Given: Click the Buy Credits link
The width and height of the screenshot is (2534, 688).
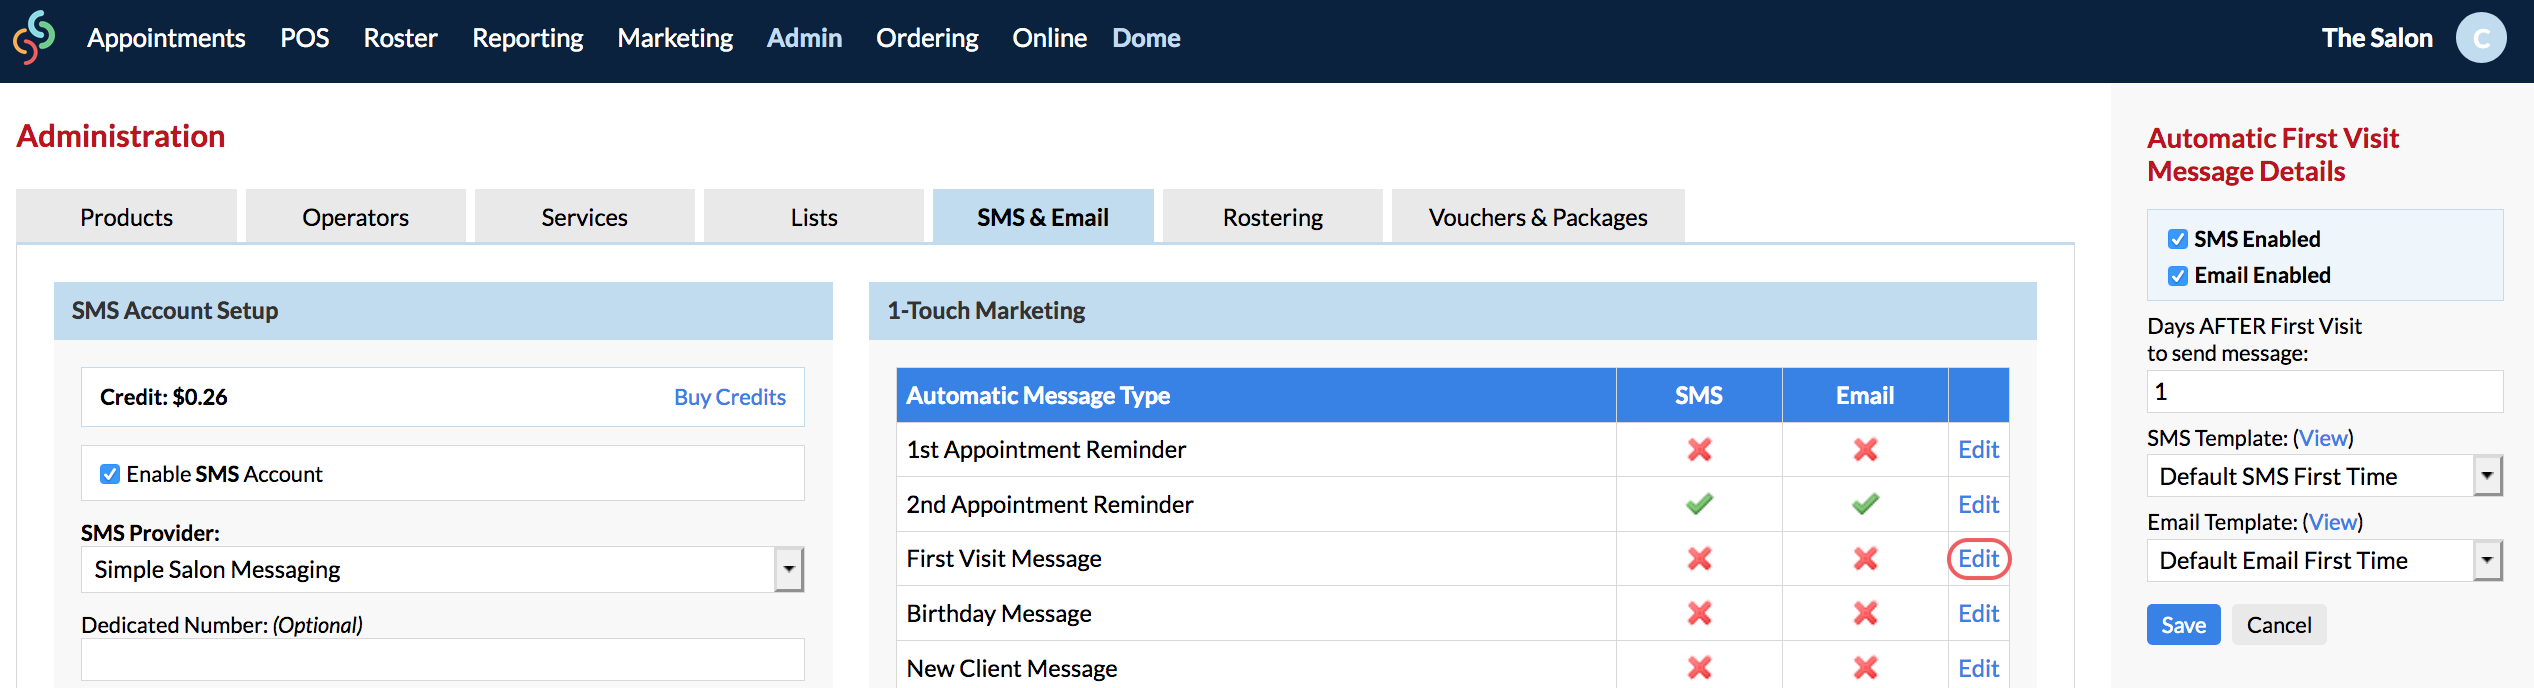Looking at the screenshot, I should (x=729, y=397).
